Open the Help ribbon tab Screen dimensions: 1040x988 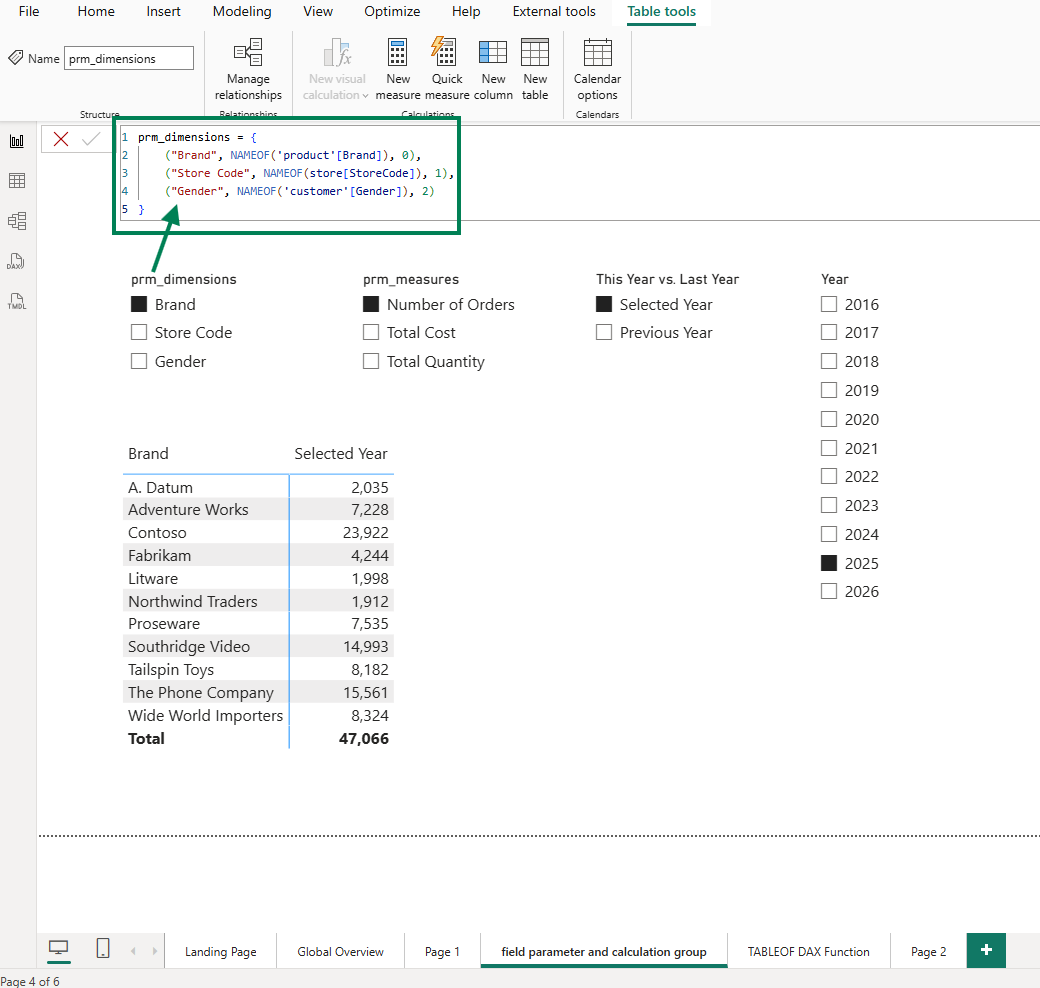click(x=466, y=11)
